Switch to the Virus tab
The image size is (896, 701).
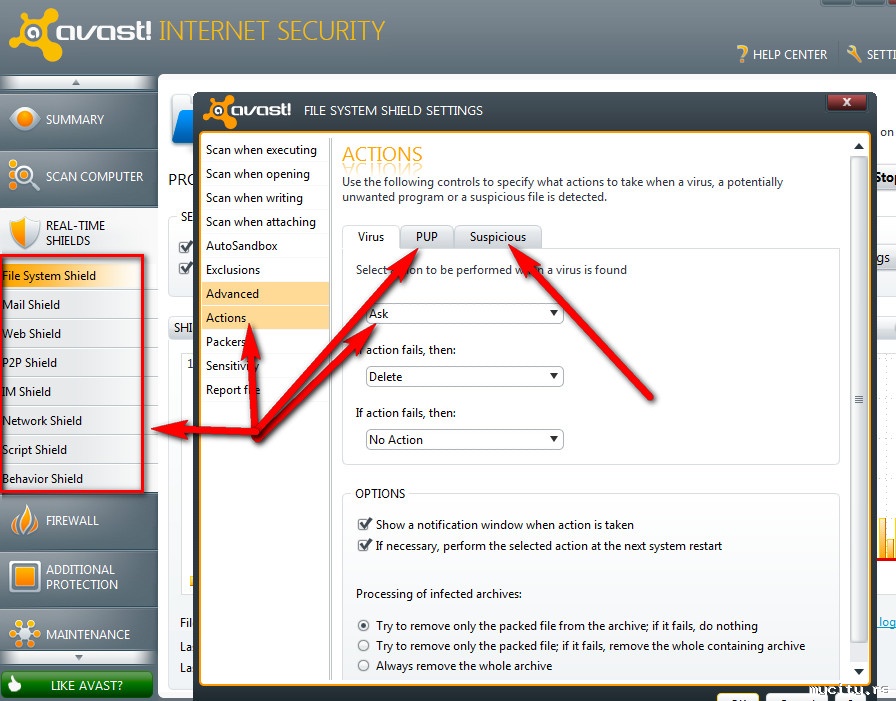coord(371,237)
